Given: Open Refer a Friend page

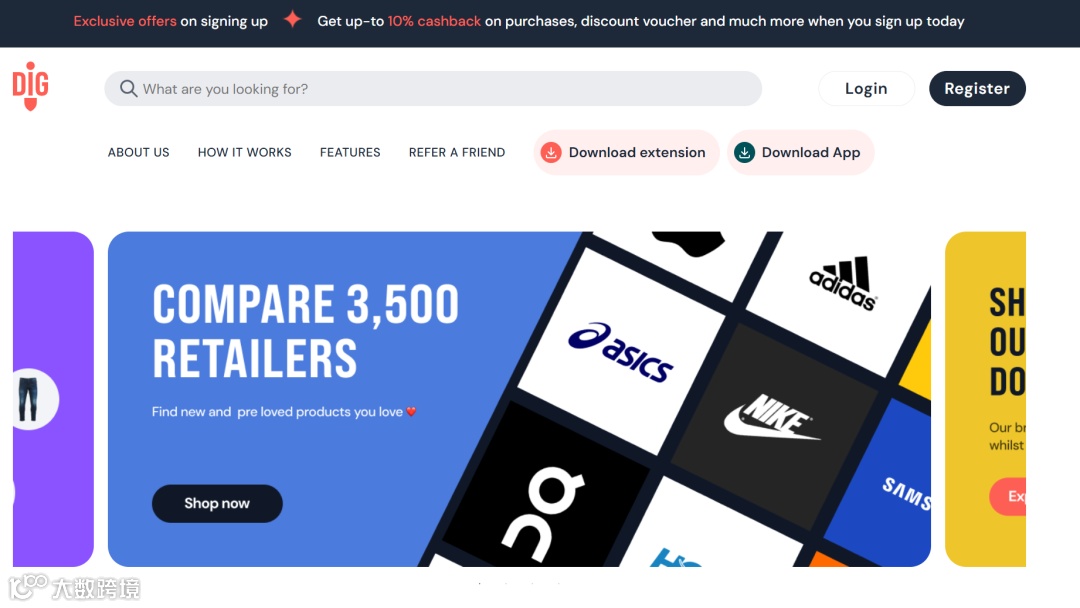Looking at the screenshot, I should tap(457, 152).
